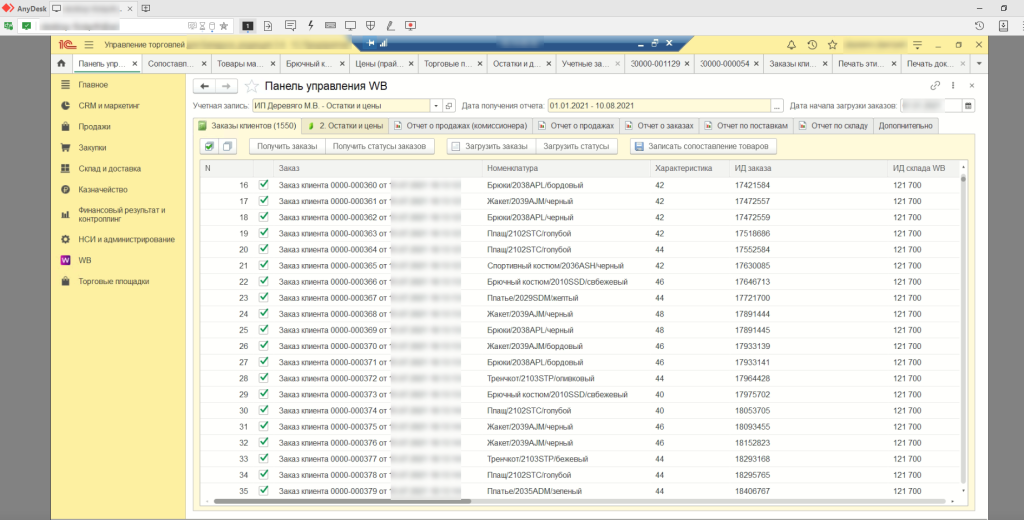1024x520 pixels.
Task: Add panel to favorites with star icon
Action: coord(252,86)
